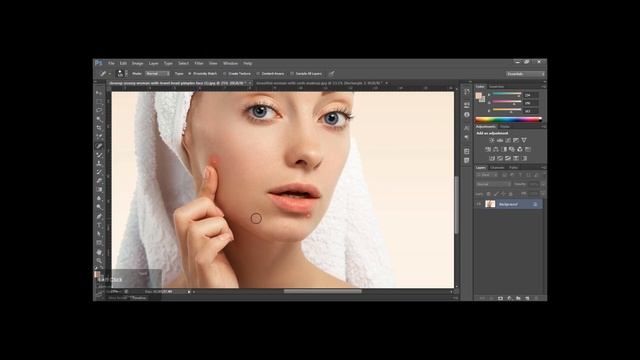Toggle lock image pixels in Layers panel
The height and width of the screenshot is (360, 640).
[x=496, y=194]
